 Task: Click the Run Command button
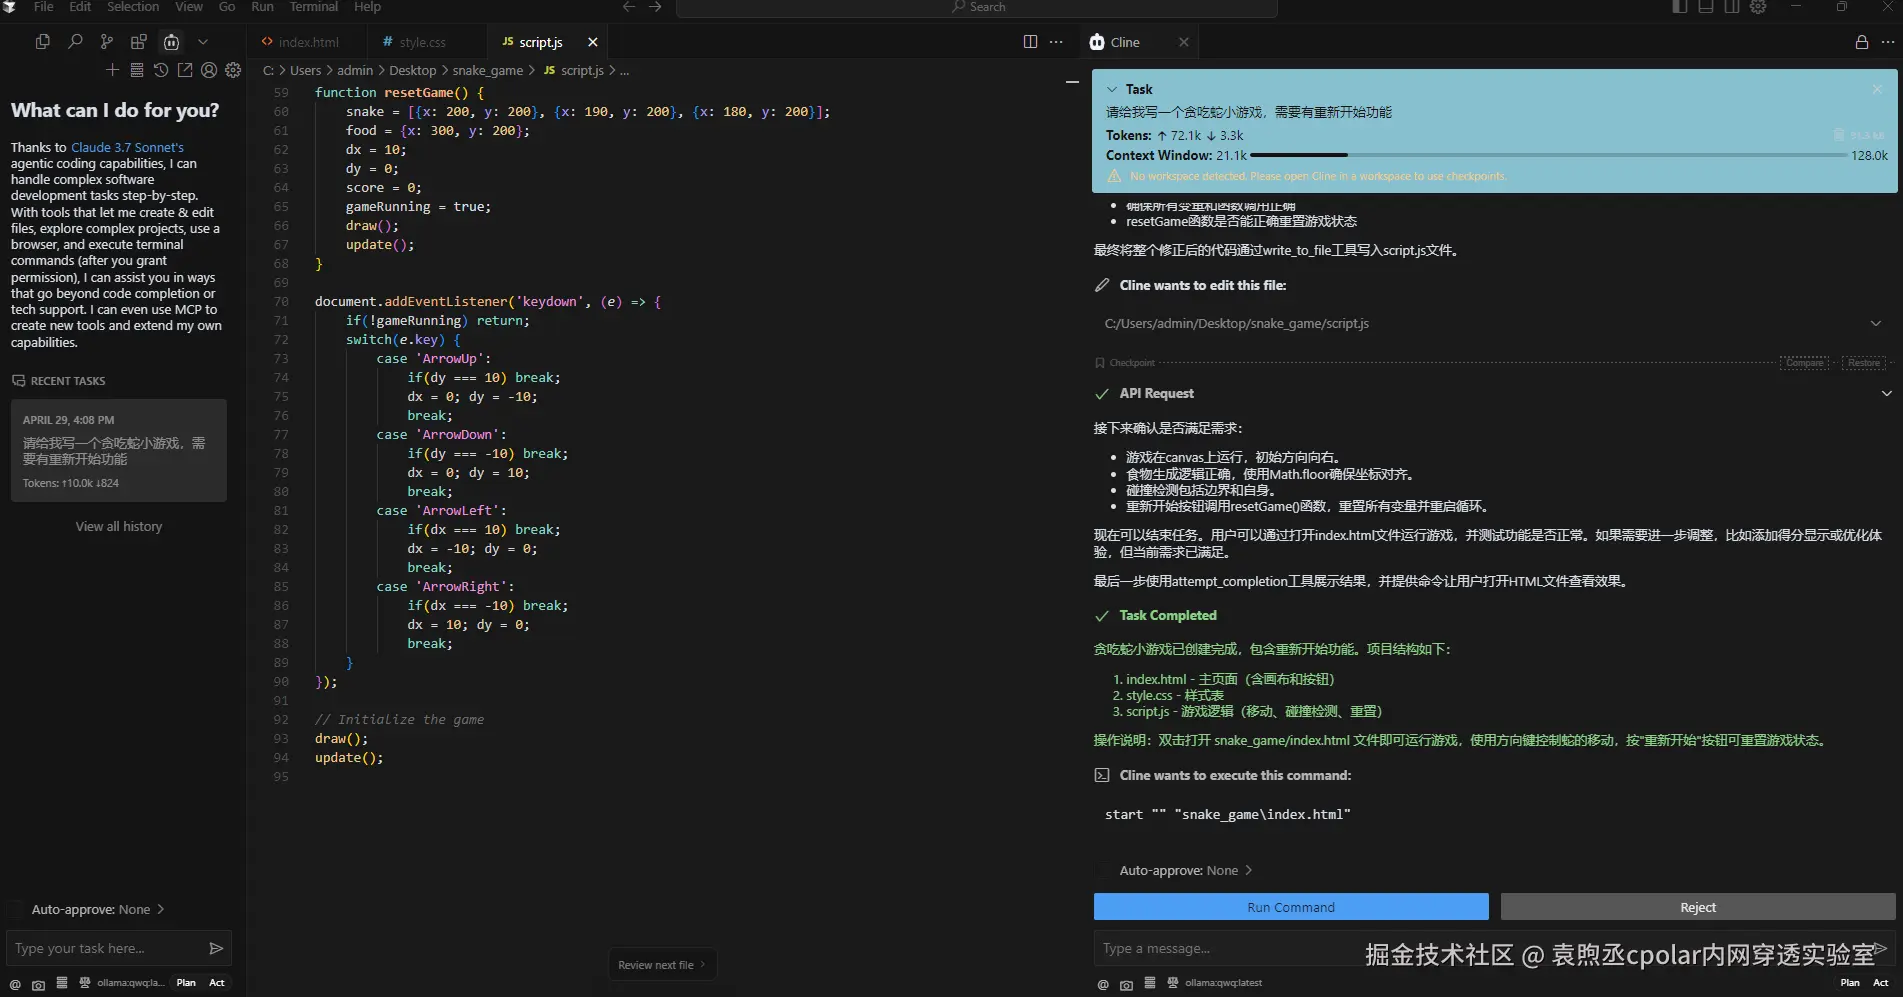point(1291,907)
